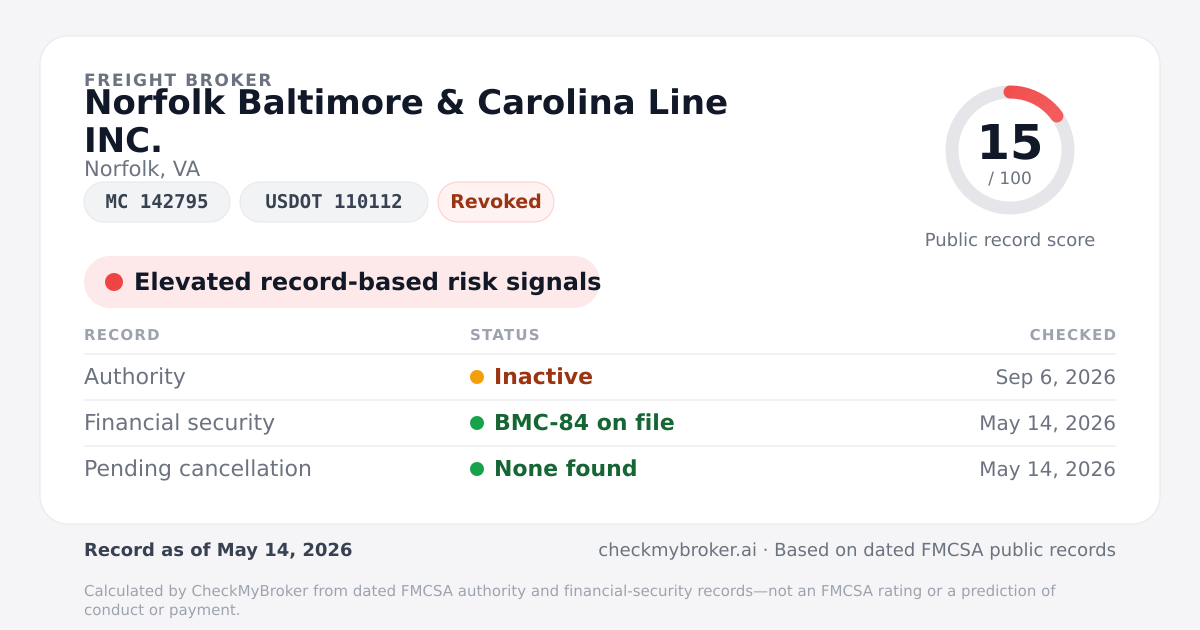Click the Record as of May 14, 2026 text
Viewport: 1200px width, 630px height.
tap(218, 550)
